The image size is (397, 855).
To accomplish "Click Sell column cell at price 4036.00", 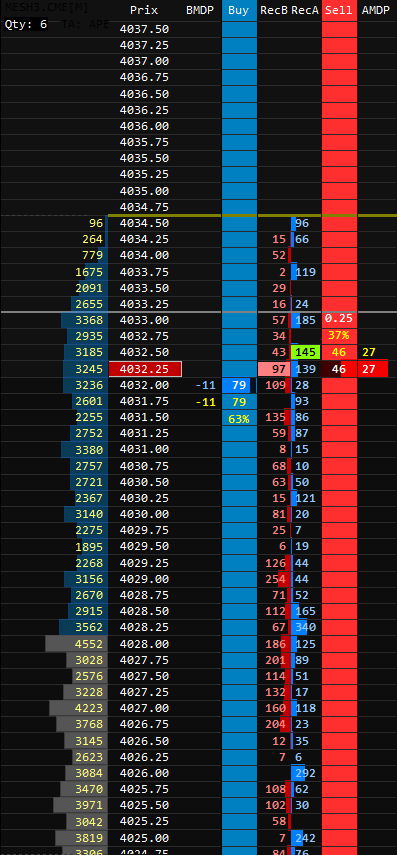I will coord(339,126).
